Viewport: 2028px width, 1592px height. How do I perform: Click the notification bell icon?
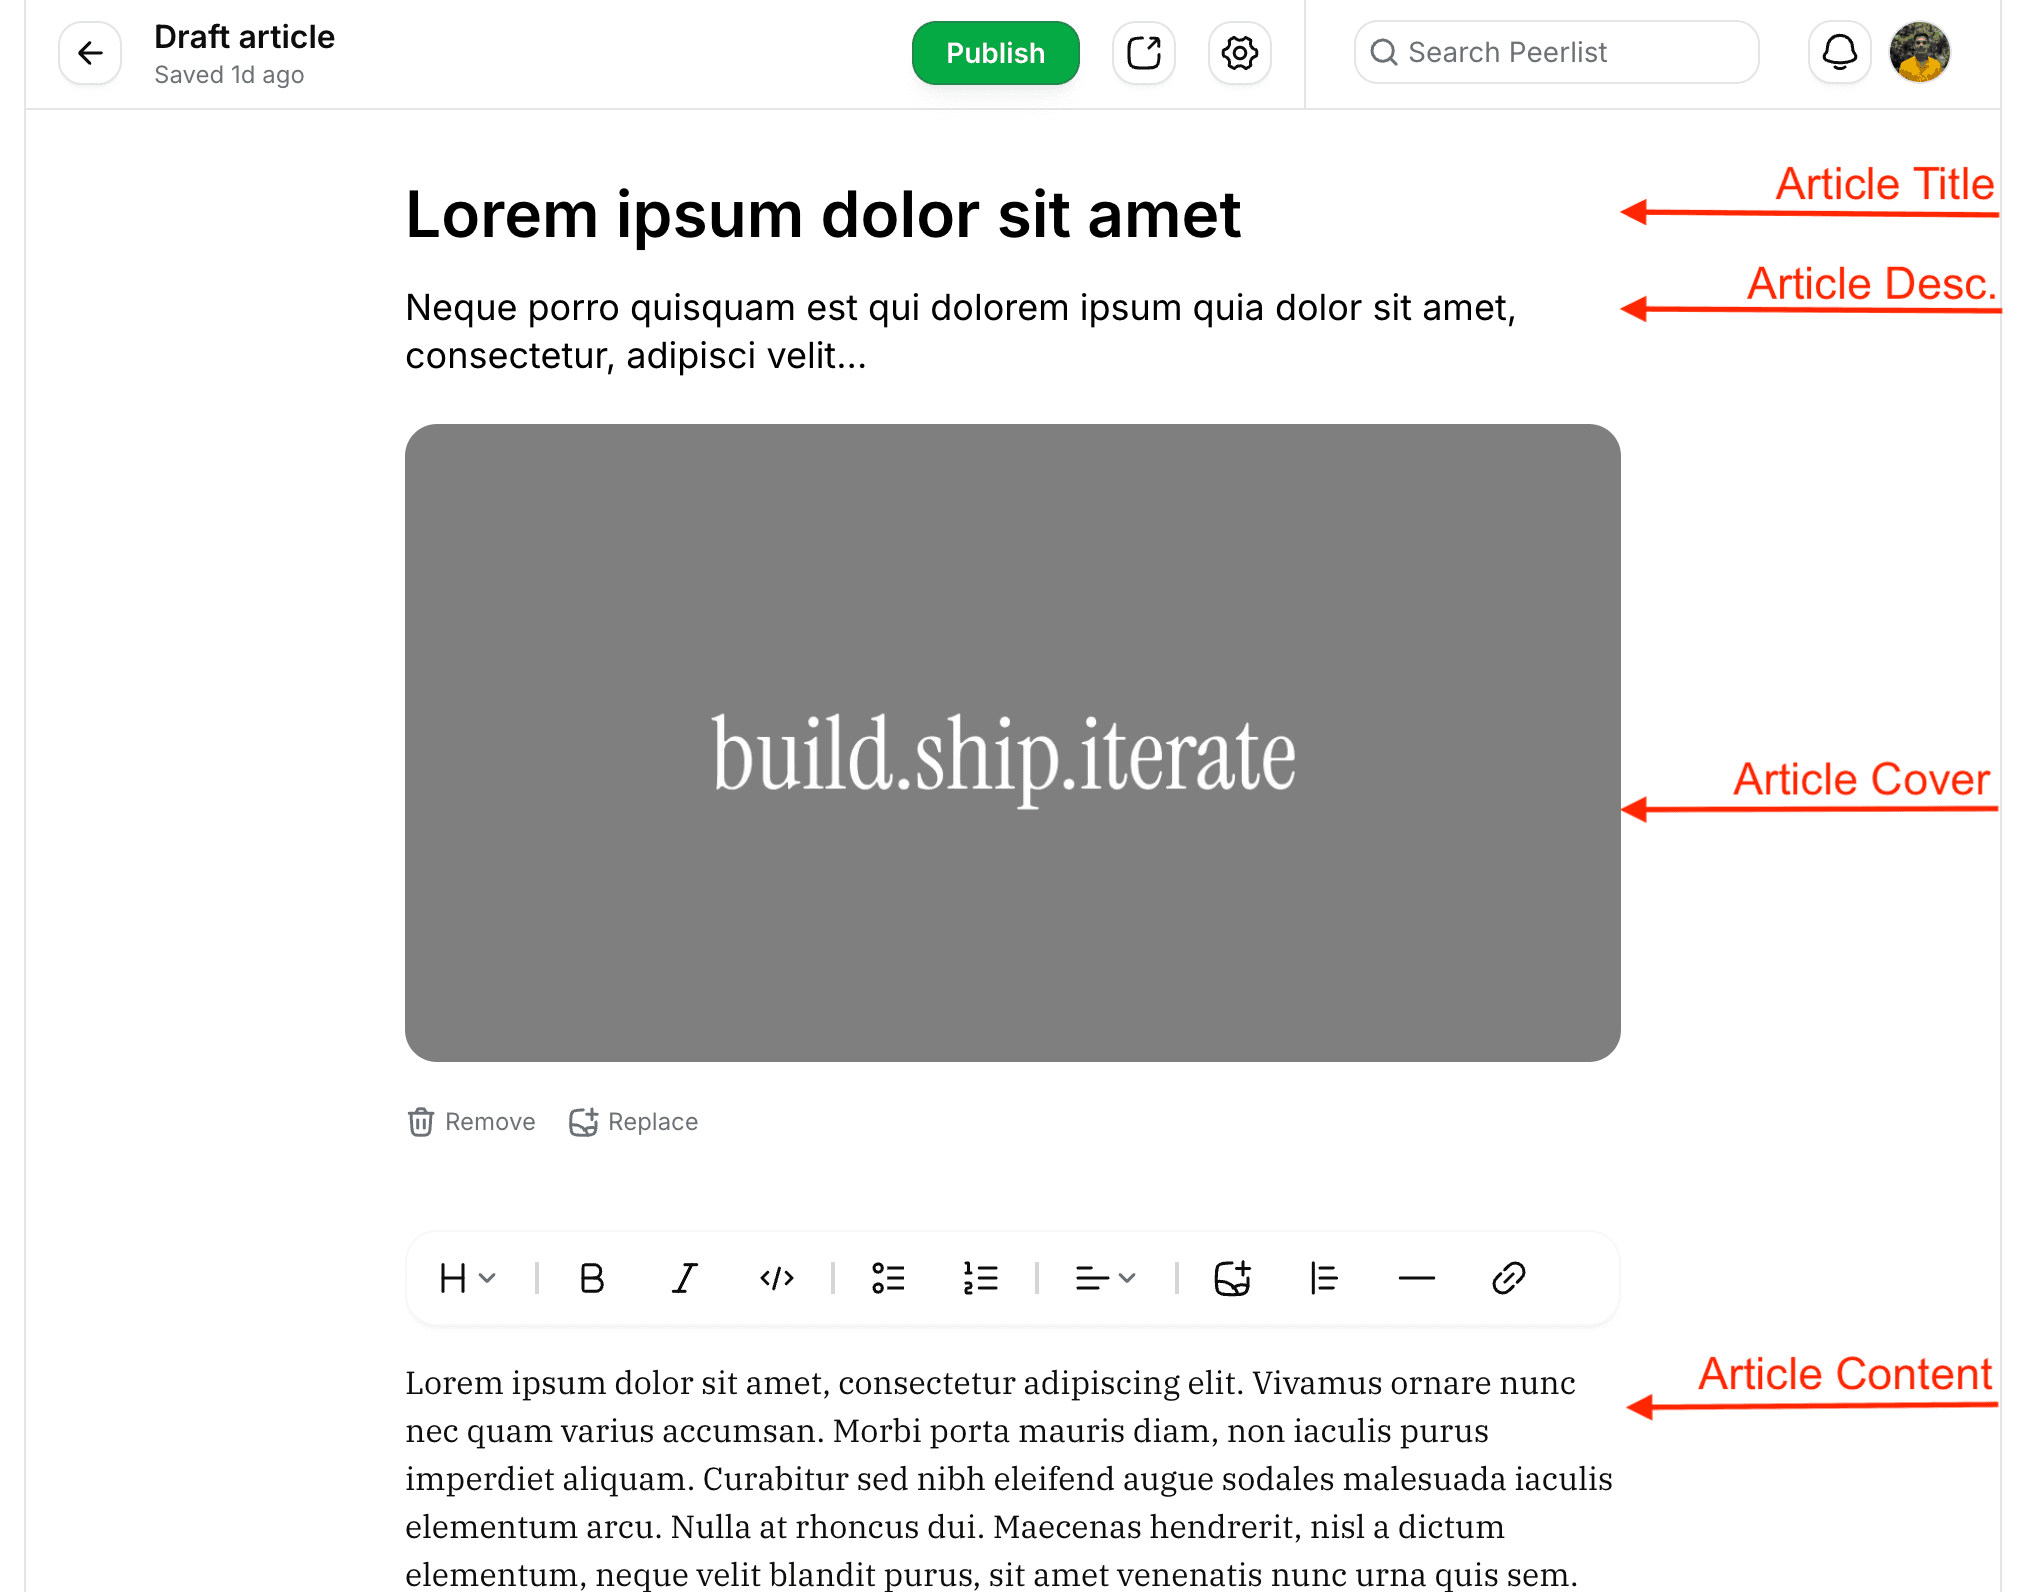[x=1840, y=53]
